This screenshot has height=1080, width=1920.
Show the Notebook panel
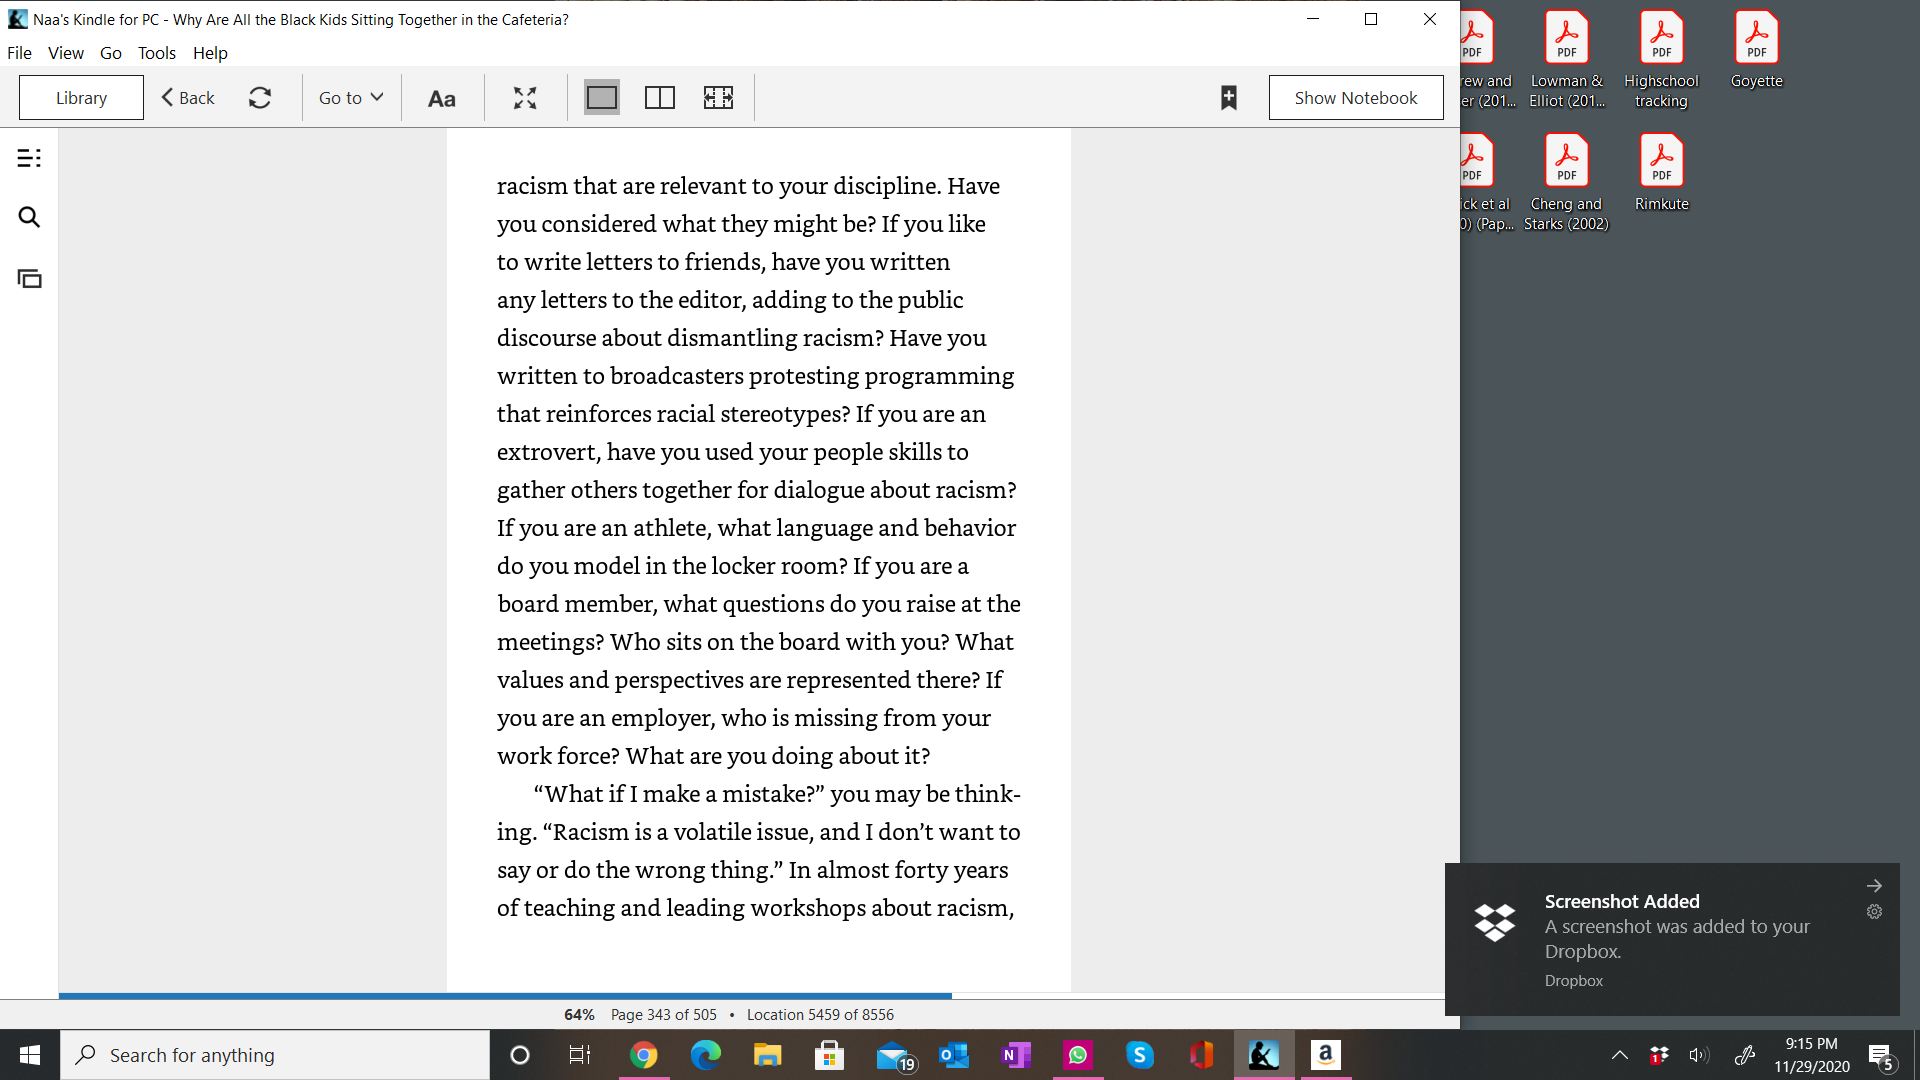tap(1356, 98)
